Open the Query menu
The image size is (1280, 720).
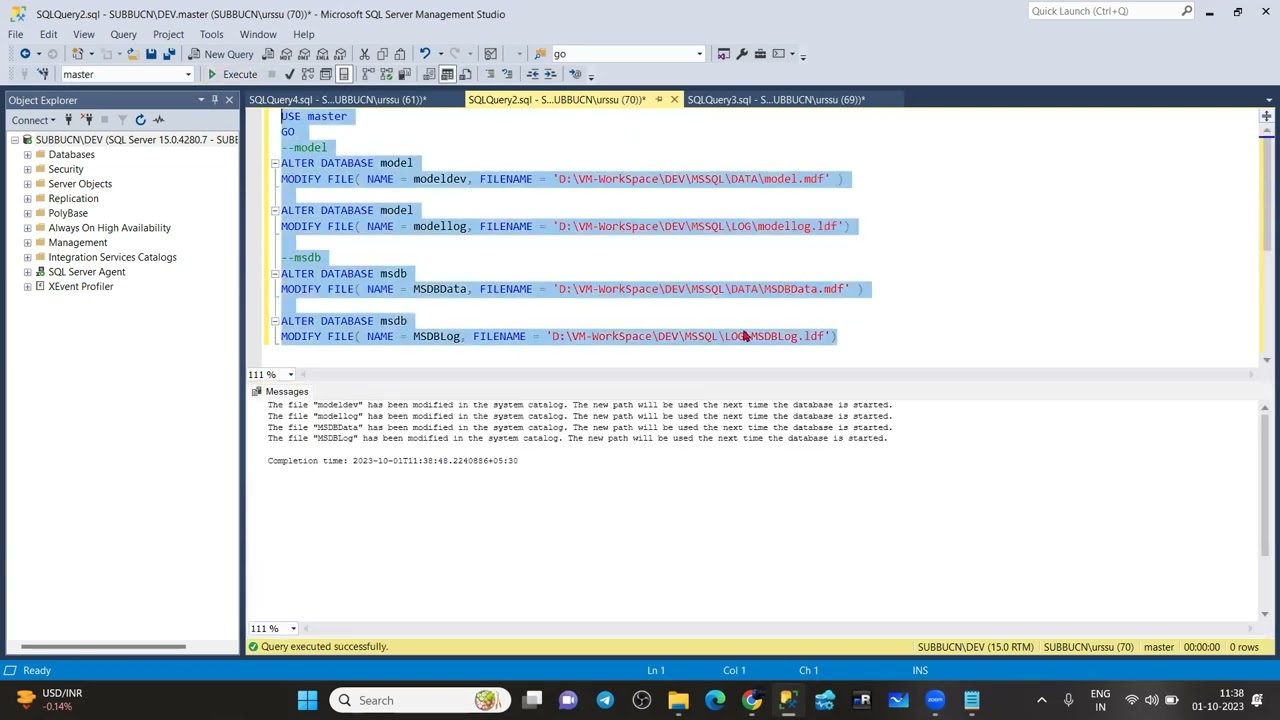[123, 34]
